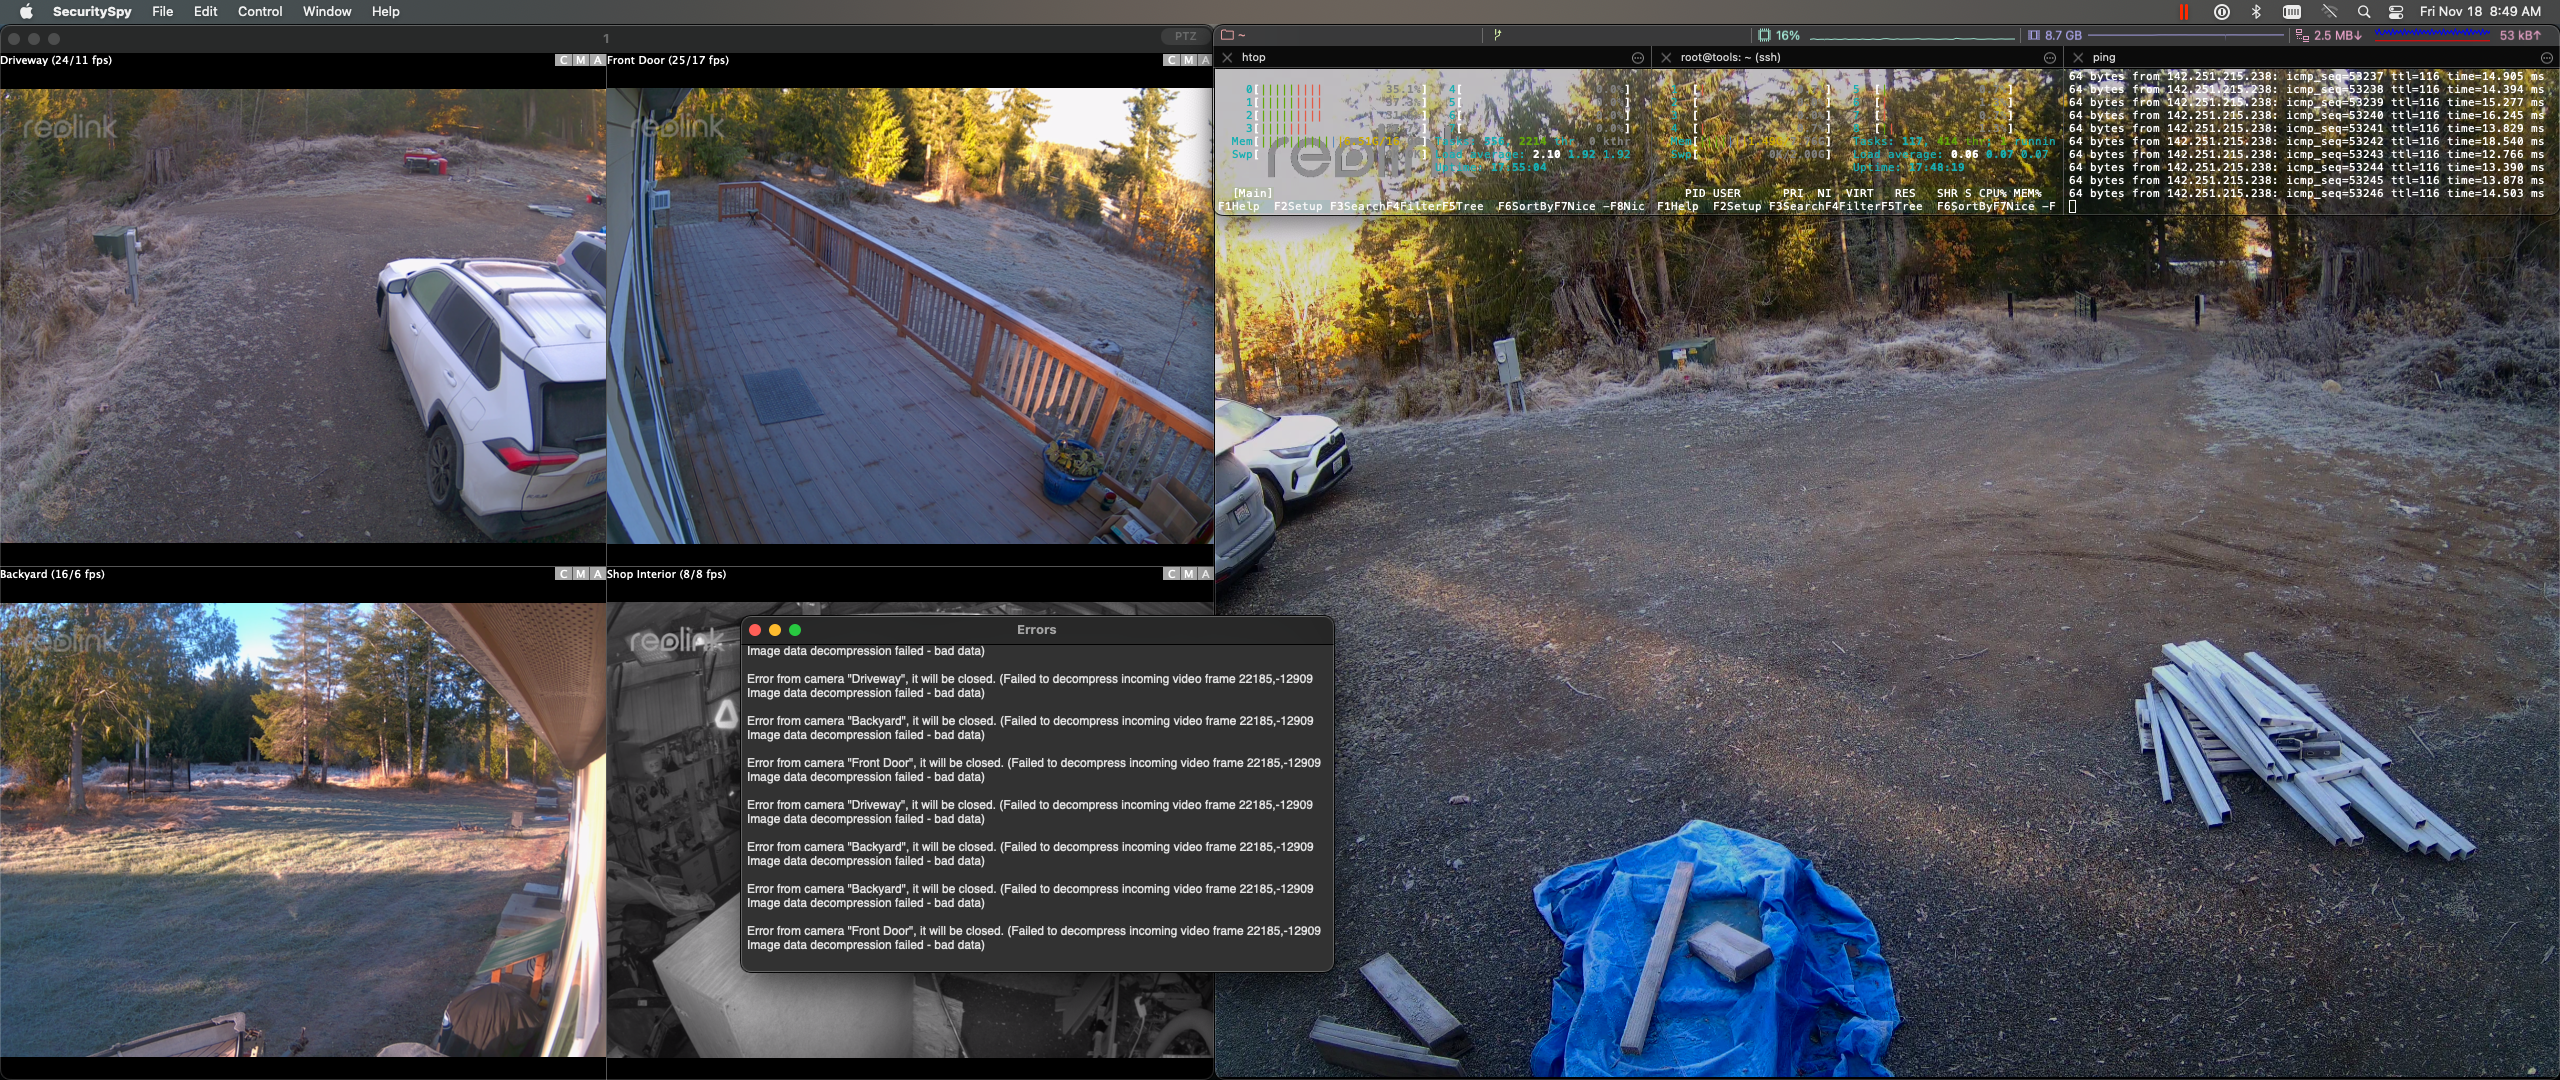Click the date and time Fri Nov 18 8:49 AM

pyautogui.click(x=2480, y=11)
